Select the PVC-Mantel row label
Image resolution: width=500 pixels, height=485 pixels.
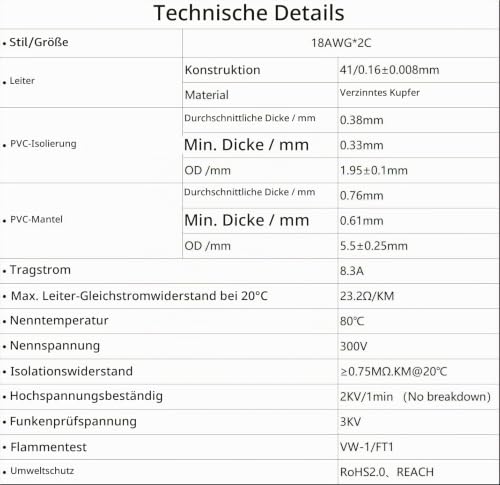[x=36, y=219]
